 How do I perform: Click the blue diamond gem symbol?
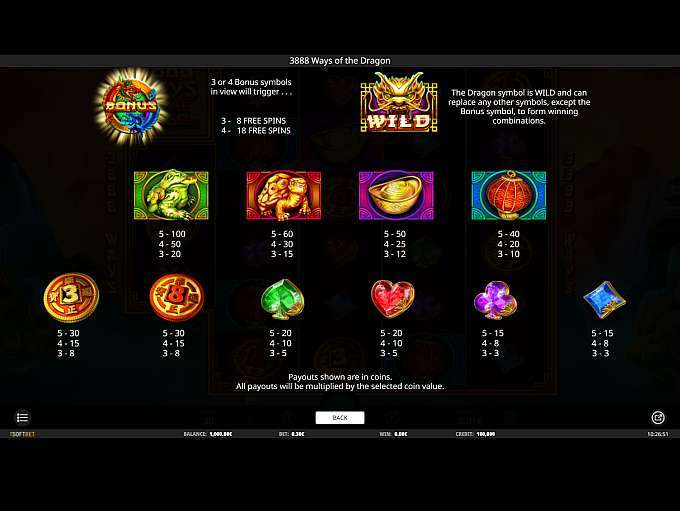tap(604, 299)
